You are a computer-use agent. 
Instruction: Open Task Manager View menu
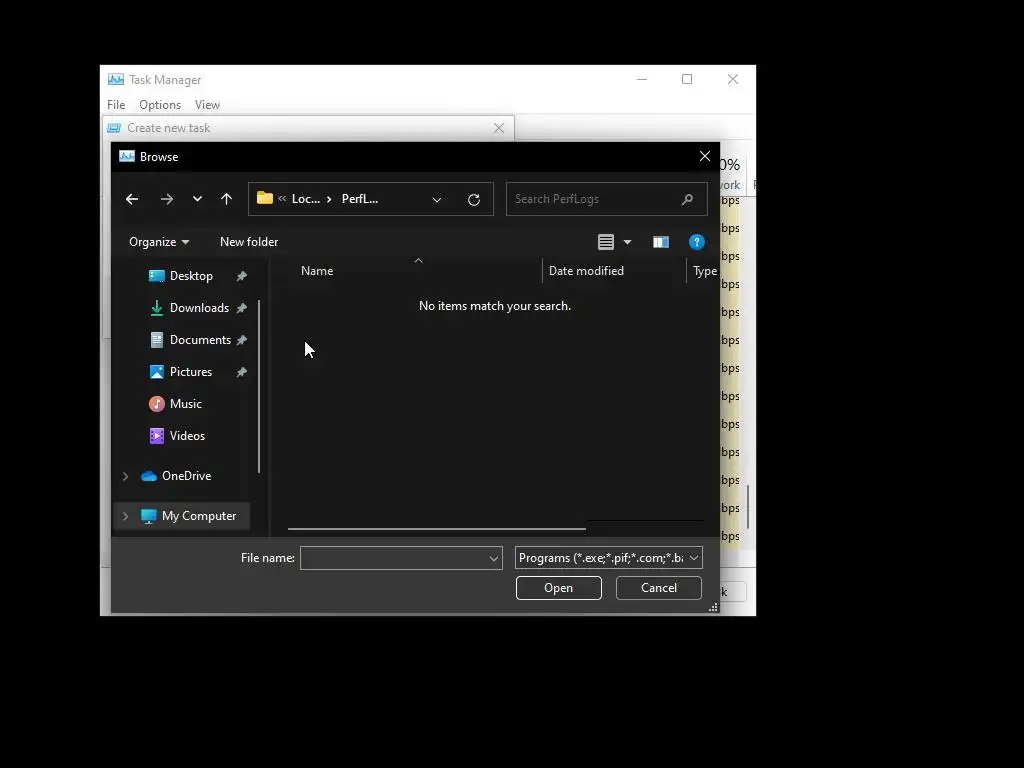(x=207, y=104)
